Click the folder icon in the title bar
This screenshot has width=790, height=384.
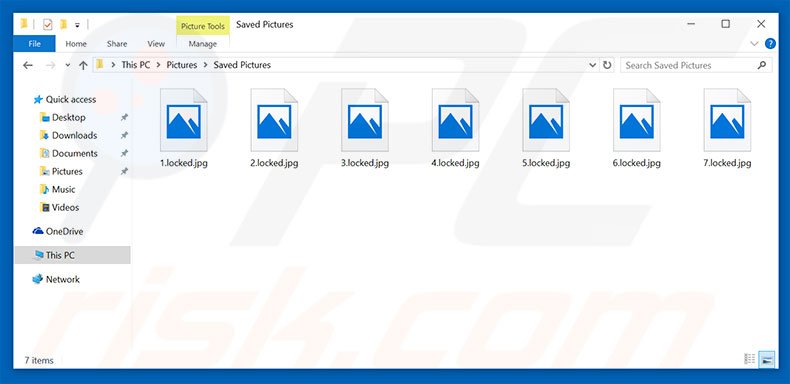pyautogui.click(x=24, y=24)
